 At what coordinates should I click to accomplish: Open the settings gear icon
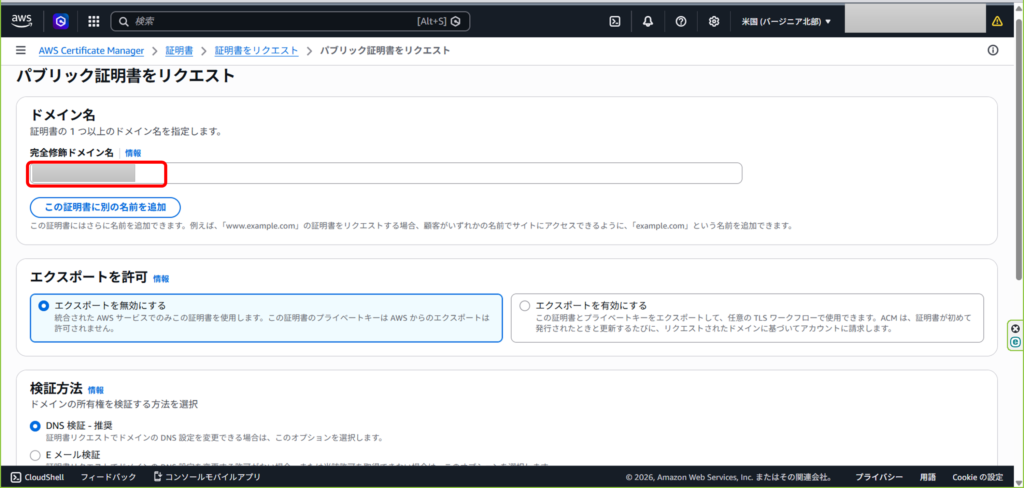pos(714,21)
